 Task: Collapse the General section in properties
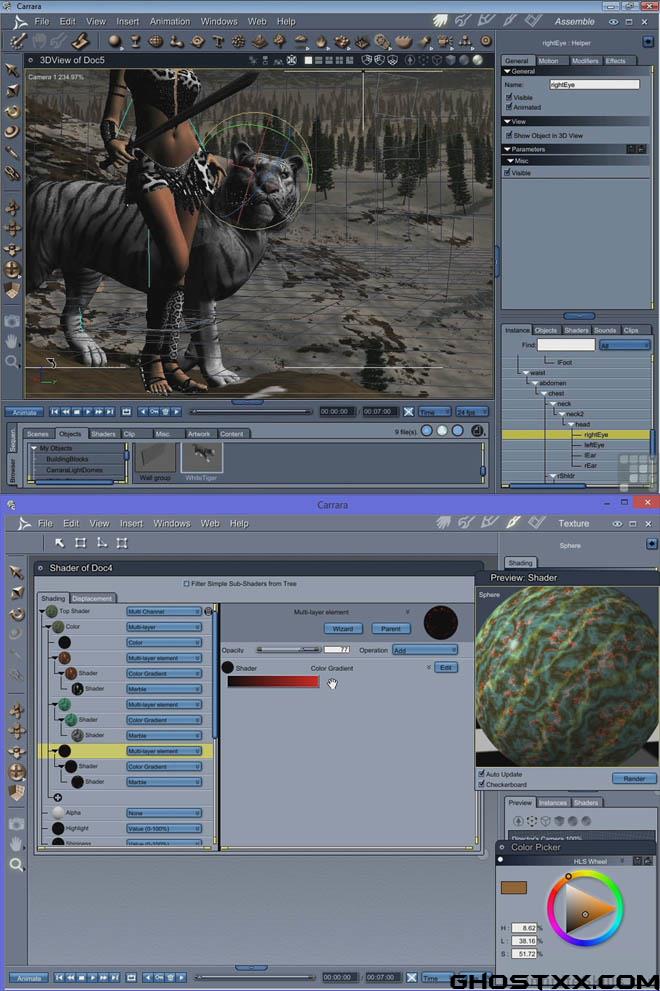click(x=507, y=71)
